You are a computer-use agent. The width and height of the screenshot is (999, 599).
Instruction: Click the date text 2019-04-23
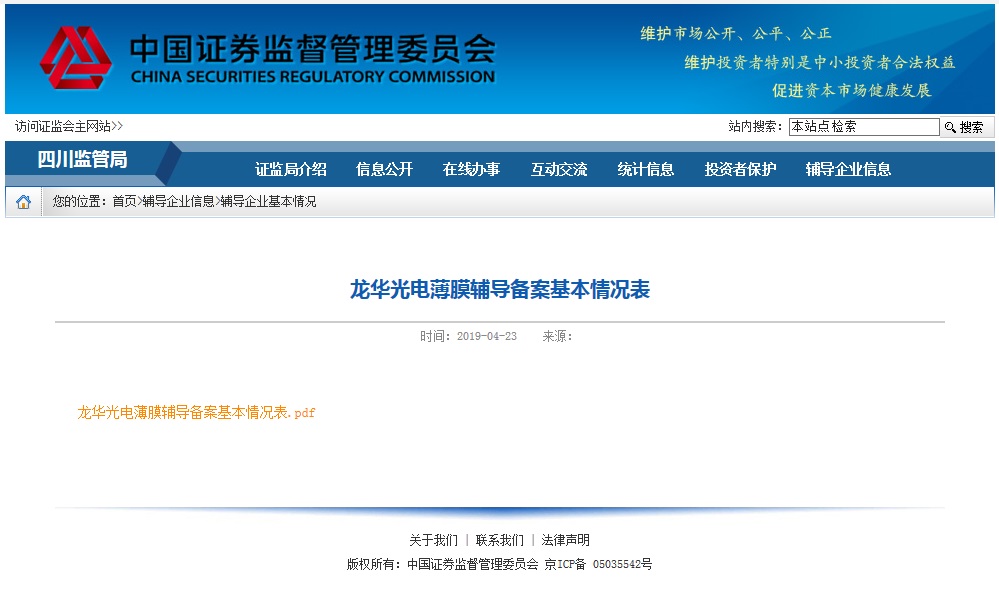point(487,336)
